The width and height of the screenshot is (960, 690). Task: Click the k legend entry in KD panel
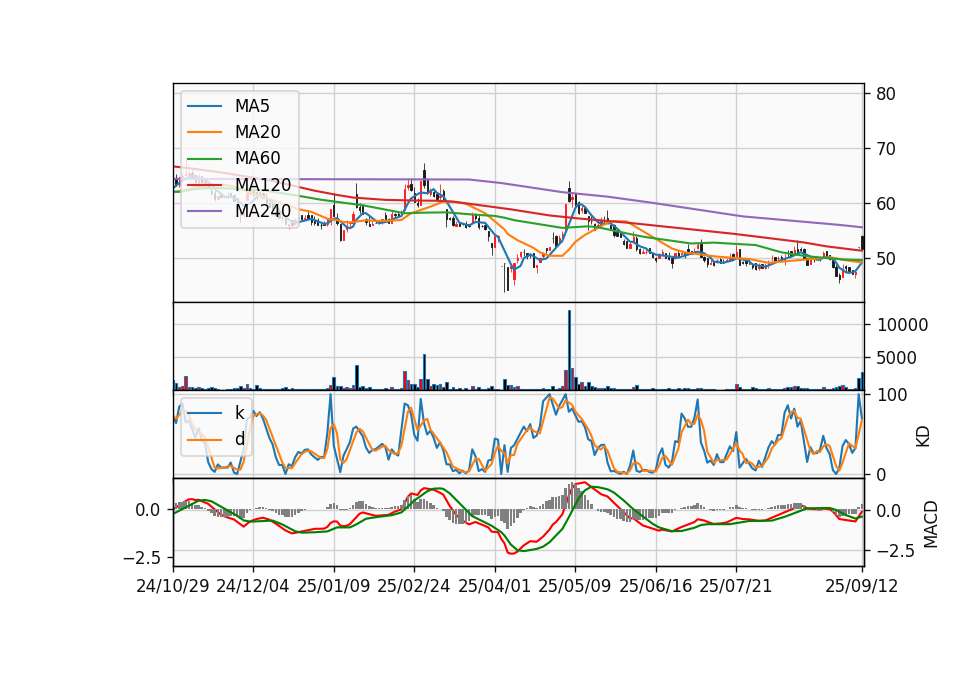239,413
